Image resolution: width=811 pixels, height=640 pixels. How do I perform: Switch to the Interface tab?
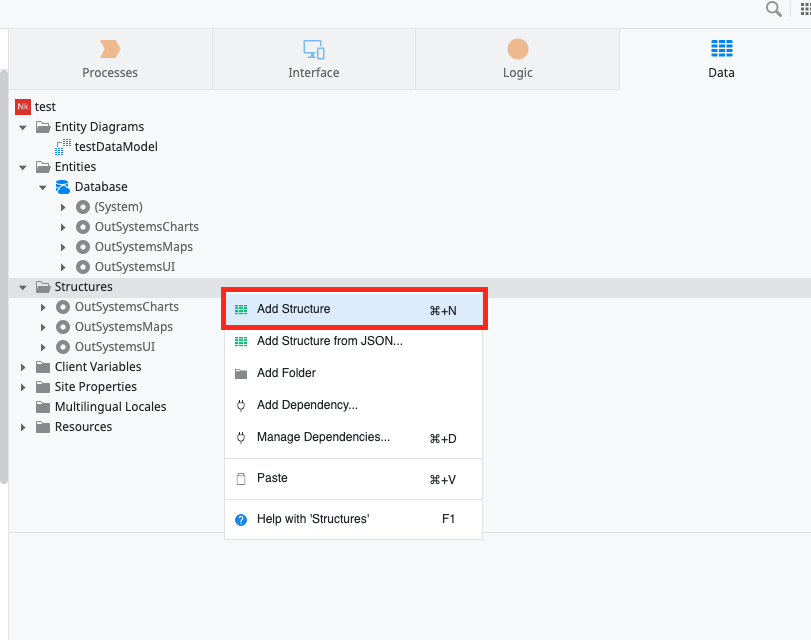[x=314, y=59]
